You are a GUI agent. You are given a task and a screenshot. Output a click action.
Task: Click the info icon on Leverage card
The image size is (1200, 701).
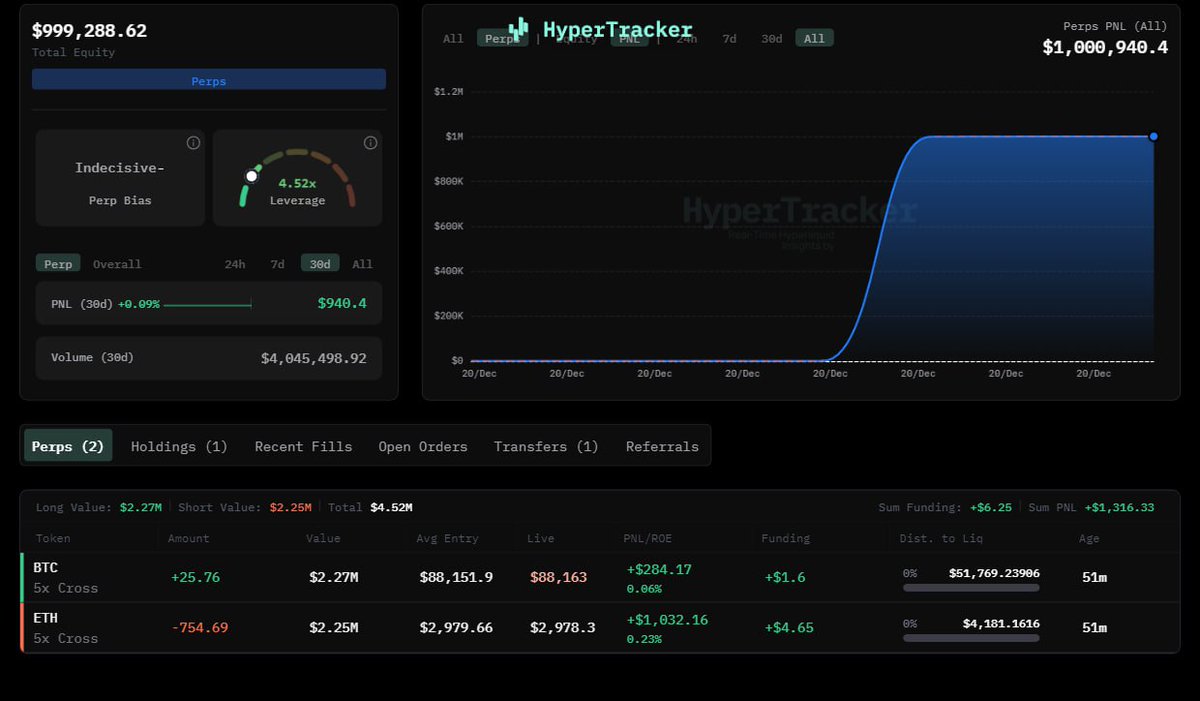370,143
